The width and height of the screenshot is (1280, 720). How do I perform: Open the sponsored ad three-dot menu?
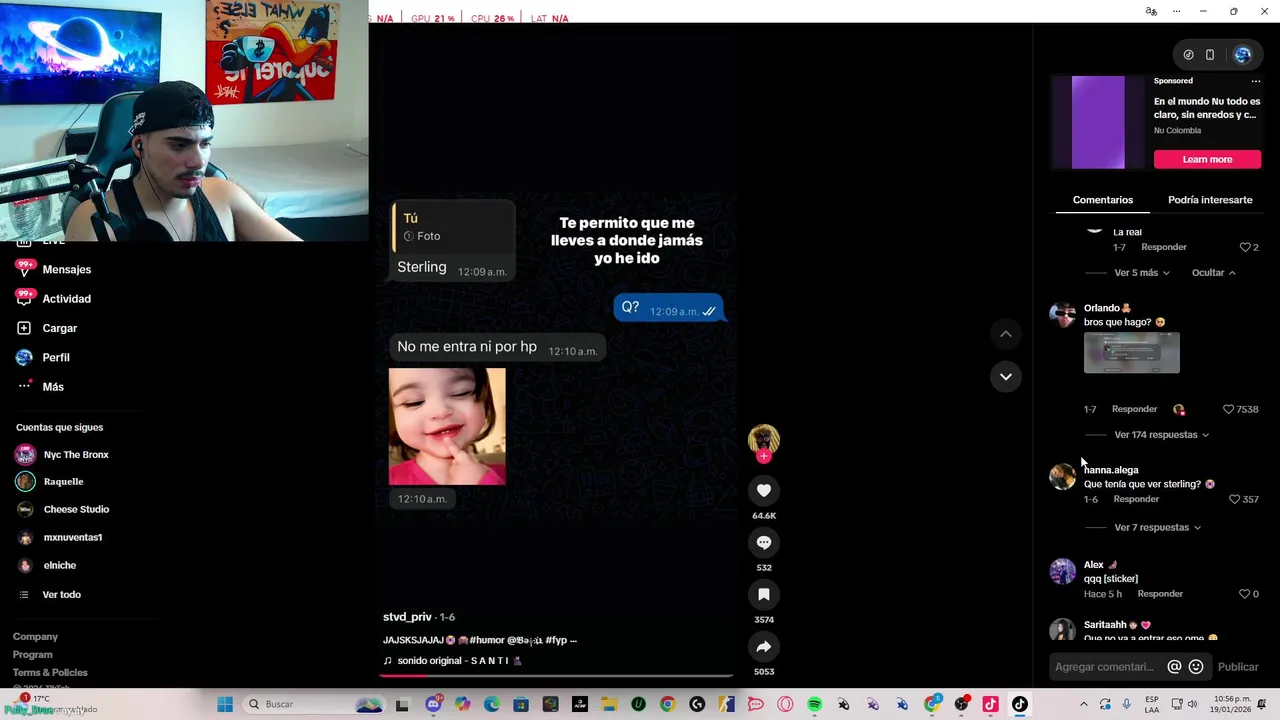click(1256, 81)
